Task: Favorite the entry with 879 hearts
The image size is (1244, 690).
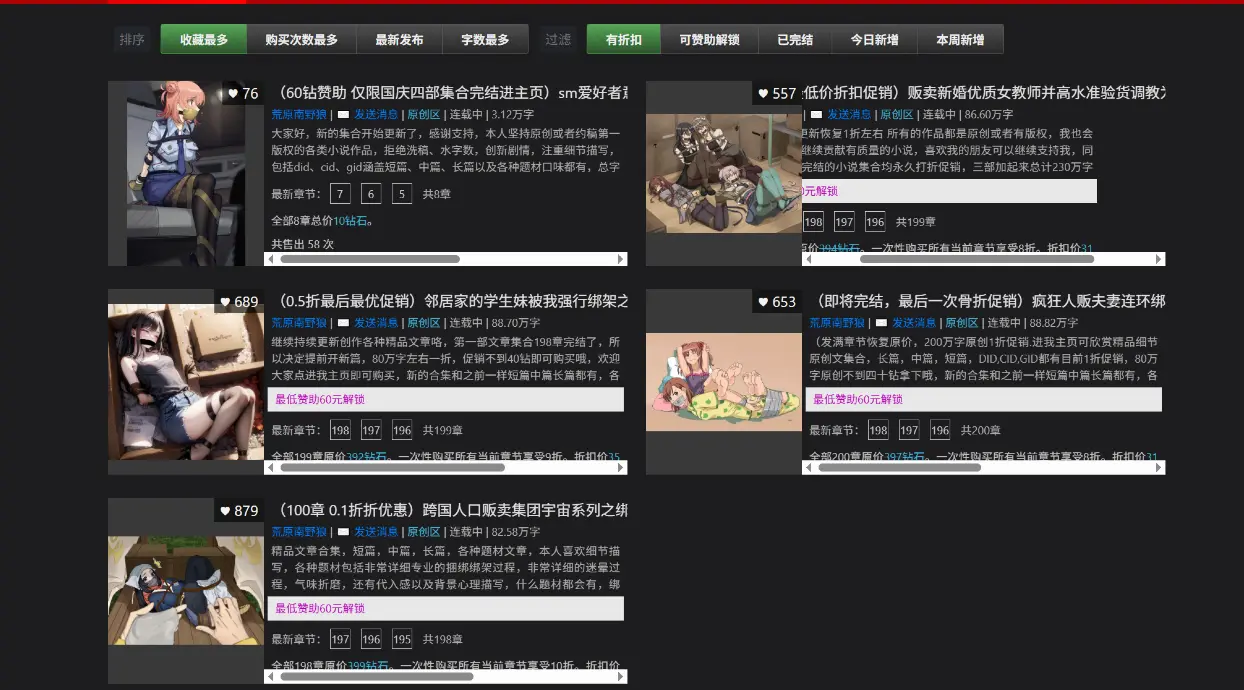Action: tap(225, 511)
